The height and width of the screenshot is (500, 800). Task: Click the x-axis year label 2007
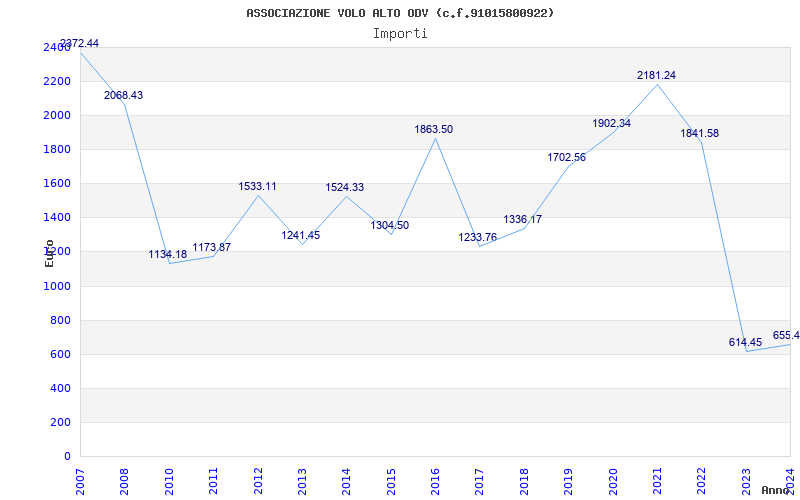tap(81, 481)
